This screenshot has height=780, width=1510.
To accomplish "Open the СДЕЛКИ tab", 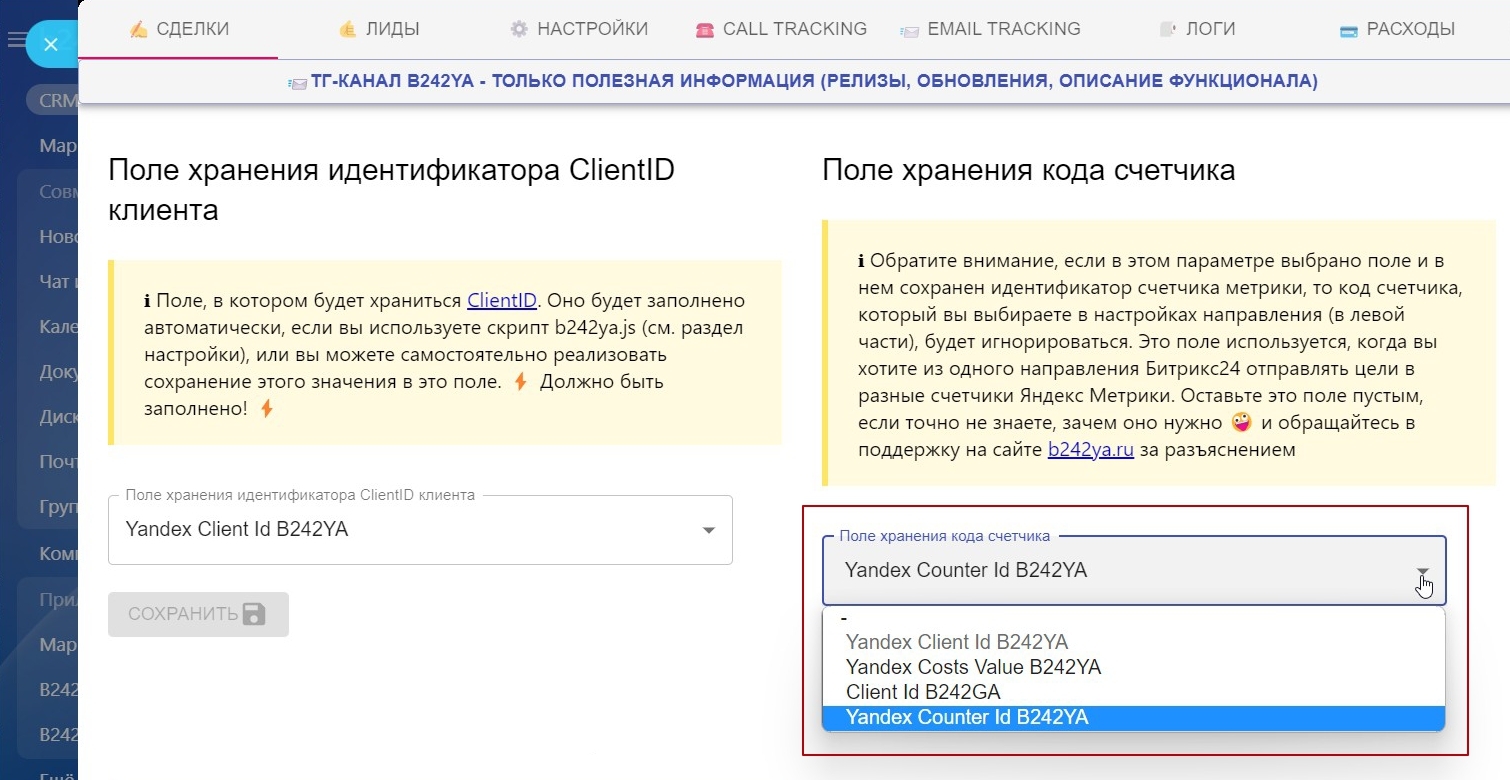I will [x=179, y=29].
